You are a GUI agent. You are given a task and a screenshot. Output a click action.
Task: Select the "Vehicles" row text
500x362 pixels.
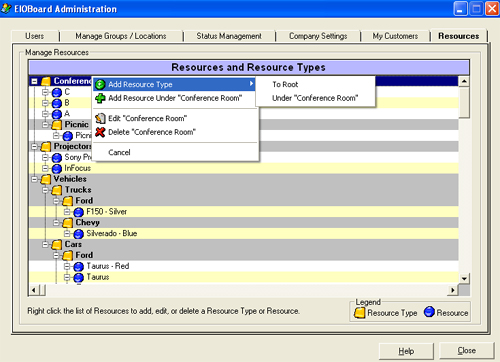(70, 179)
